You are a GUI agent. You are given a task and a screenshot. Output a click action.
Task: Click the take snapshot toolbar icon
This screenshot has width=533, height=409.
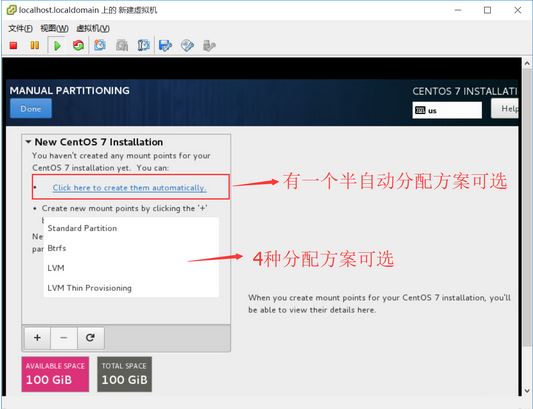click(x=100, y=45)
